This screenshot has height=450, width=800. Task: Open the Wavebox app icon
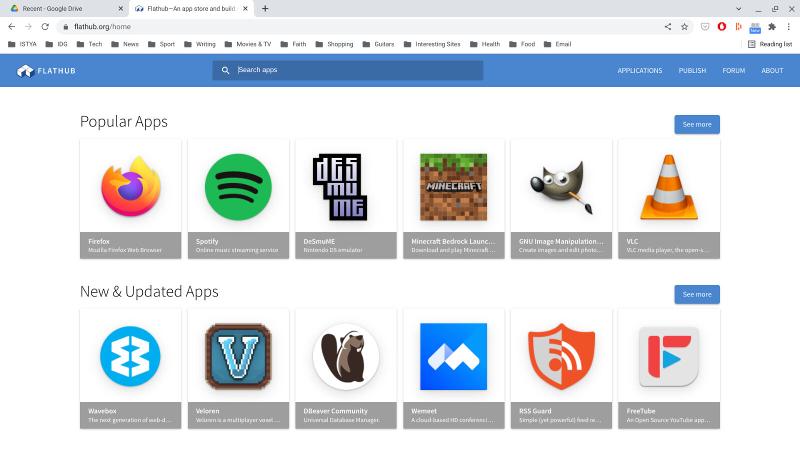(x=131, y=356)
